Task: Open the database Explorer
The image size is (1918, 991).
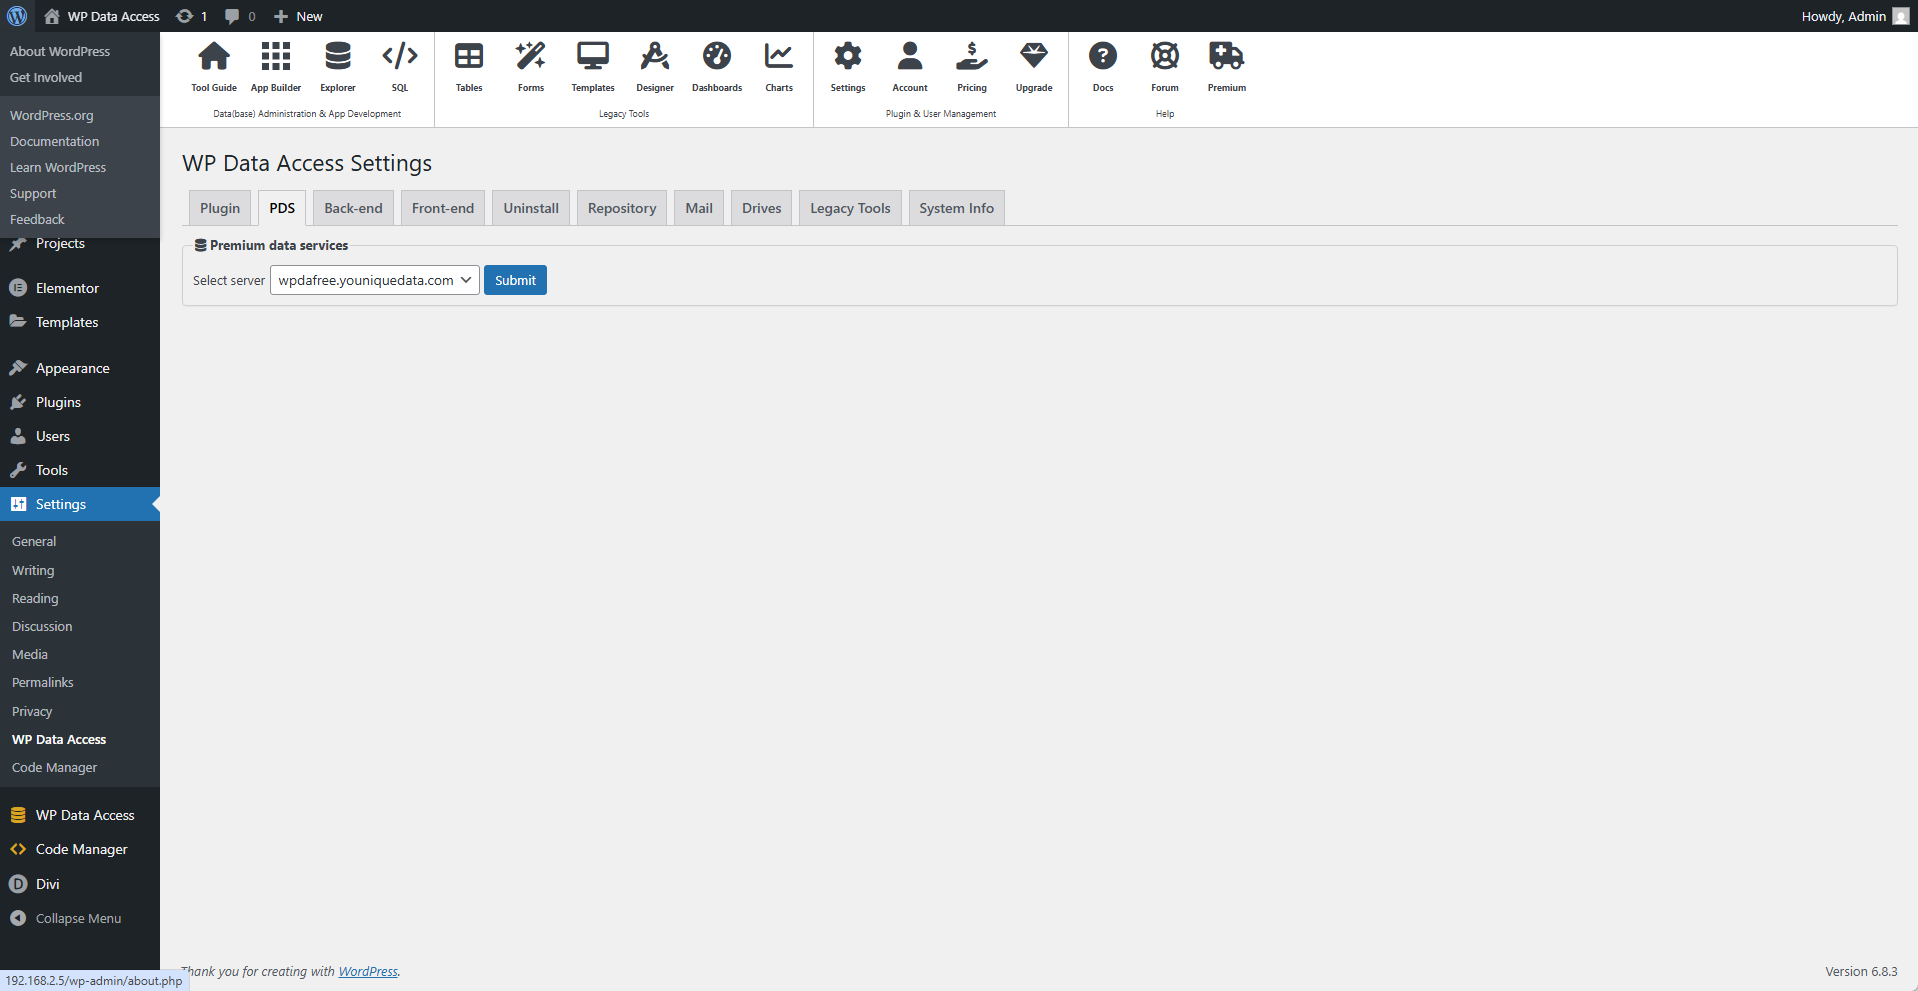Action: coord(337,65)
